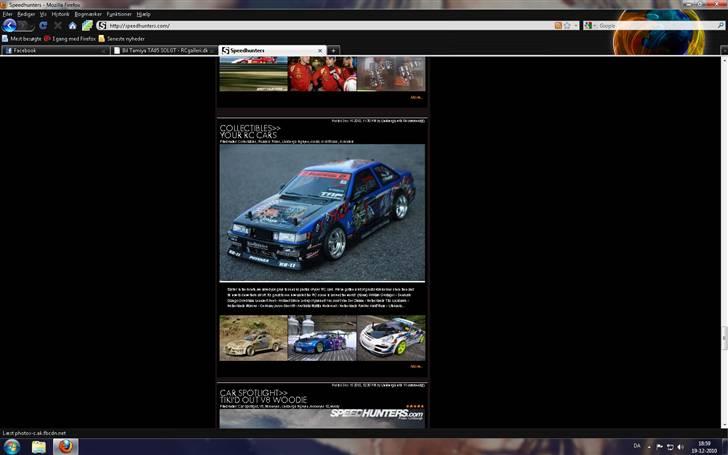Open the blue RC drift car photo

pos(322,213)
